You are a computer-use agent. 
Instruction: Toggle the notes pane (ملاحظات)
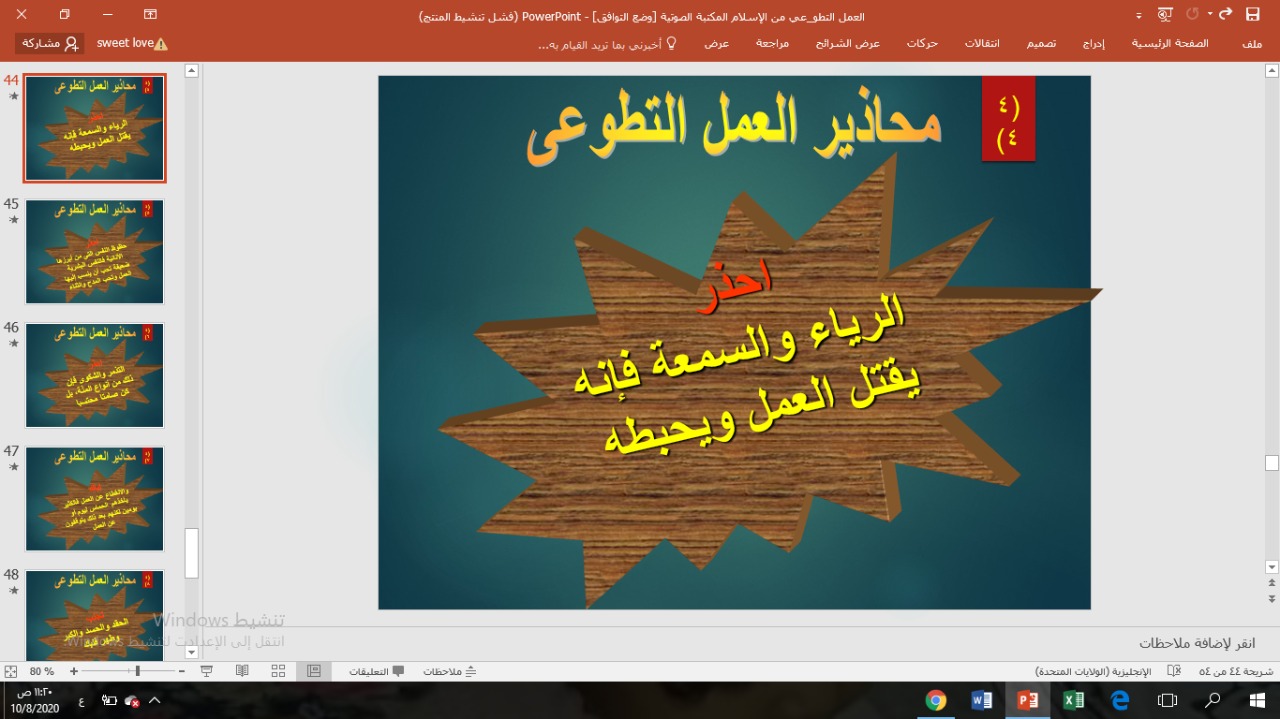[449, 671]
